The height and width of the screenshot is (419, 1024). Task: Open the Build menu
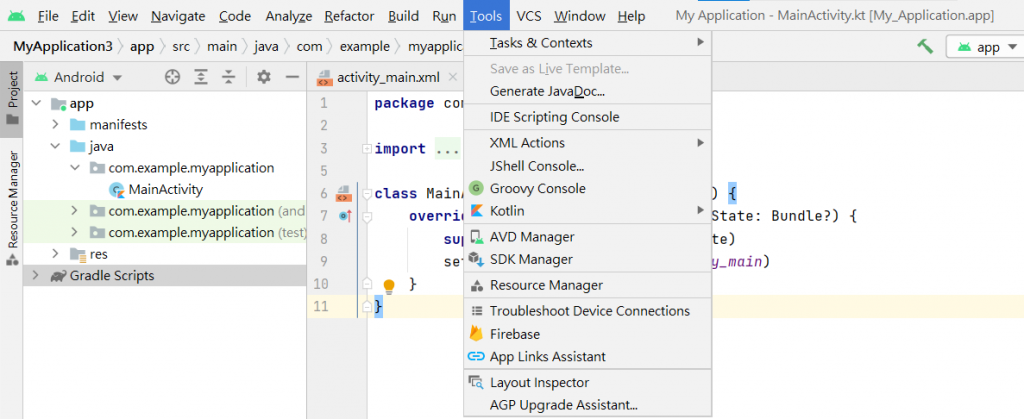coord(404,16)
